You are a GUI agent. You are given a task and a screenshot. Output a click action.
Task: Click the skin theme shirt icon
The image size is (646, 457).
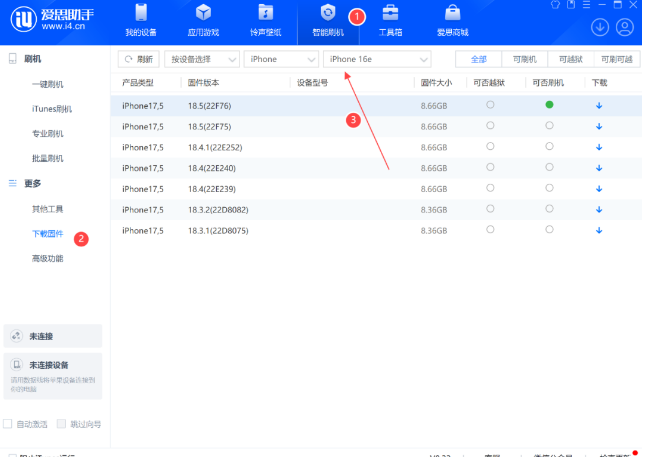tap(555, 5)
